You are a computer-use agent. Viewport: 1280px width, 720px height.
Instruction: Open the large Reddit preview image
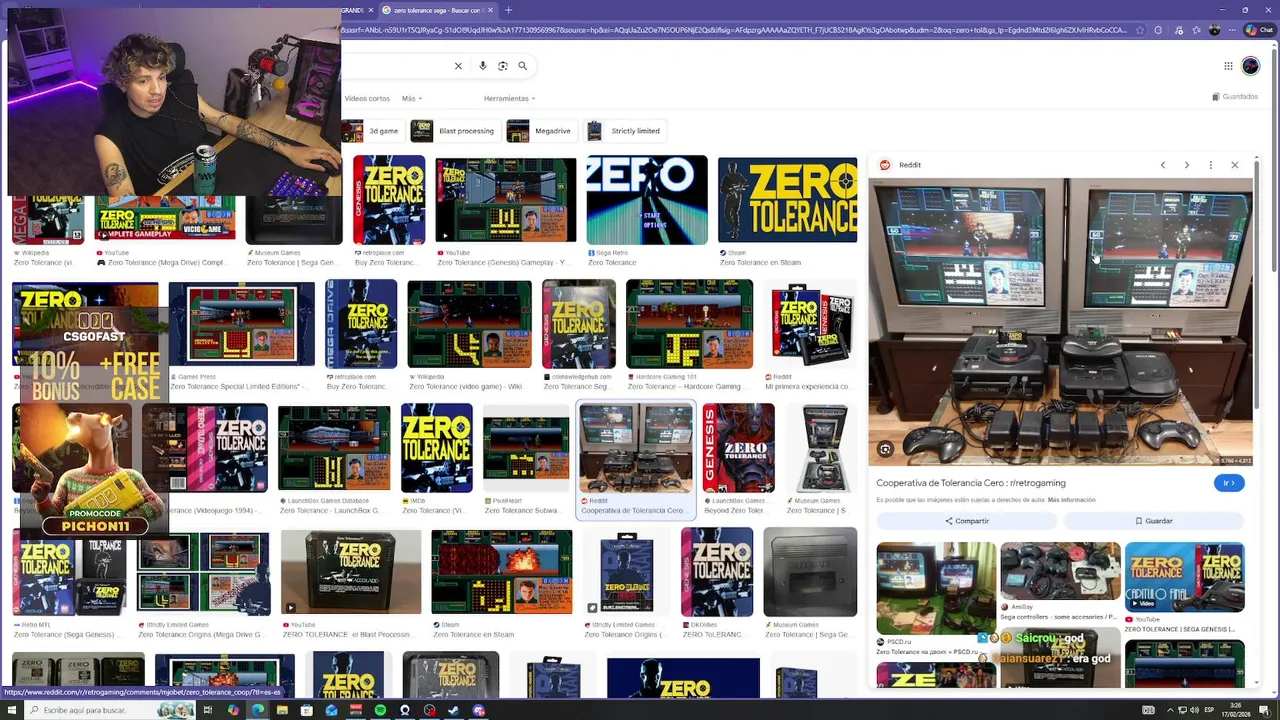pos(1060,322)
